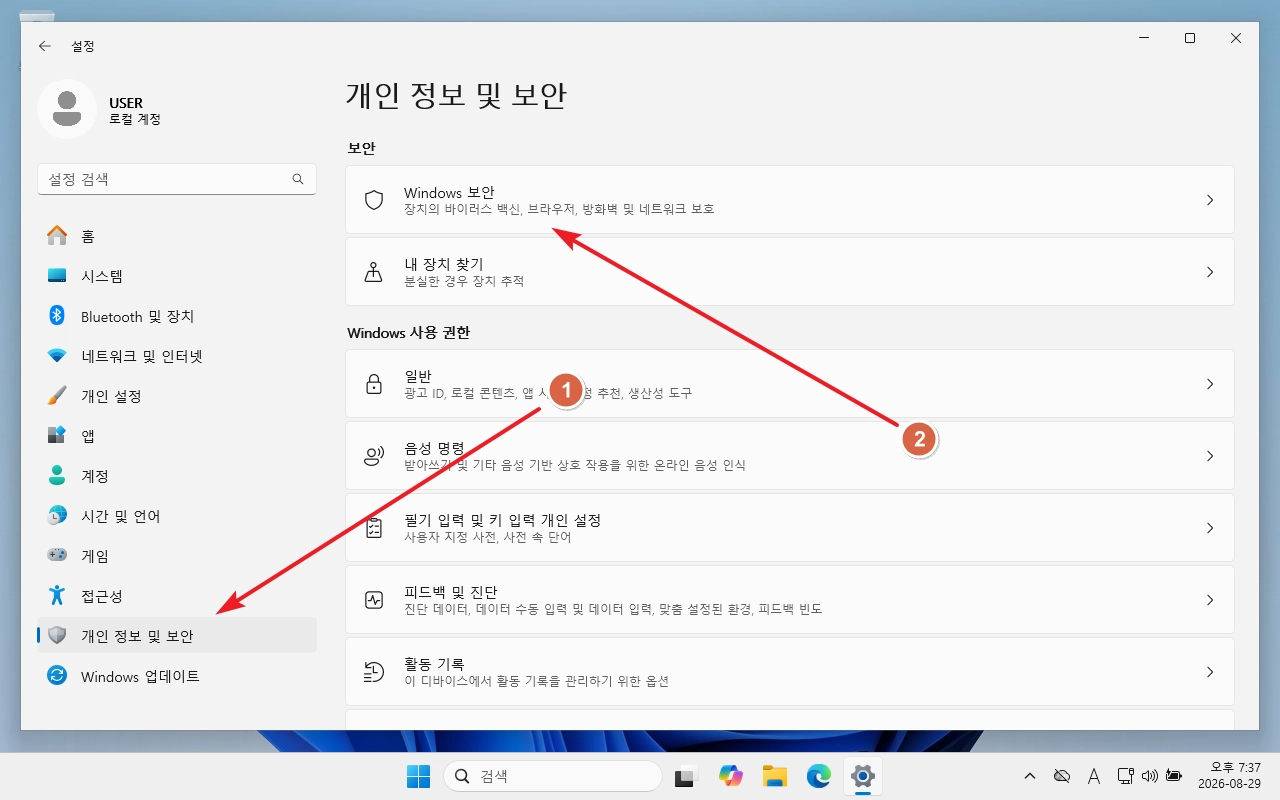Click the crossed-out cloud tray icon
This screenshot has width=1280, height=800.
(1063, 776)
